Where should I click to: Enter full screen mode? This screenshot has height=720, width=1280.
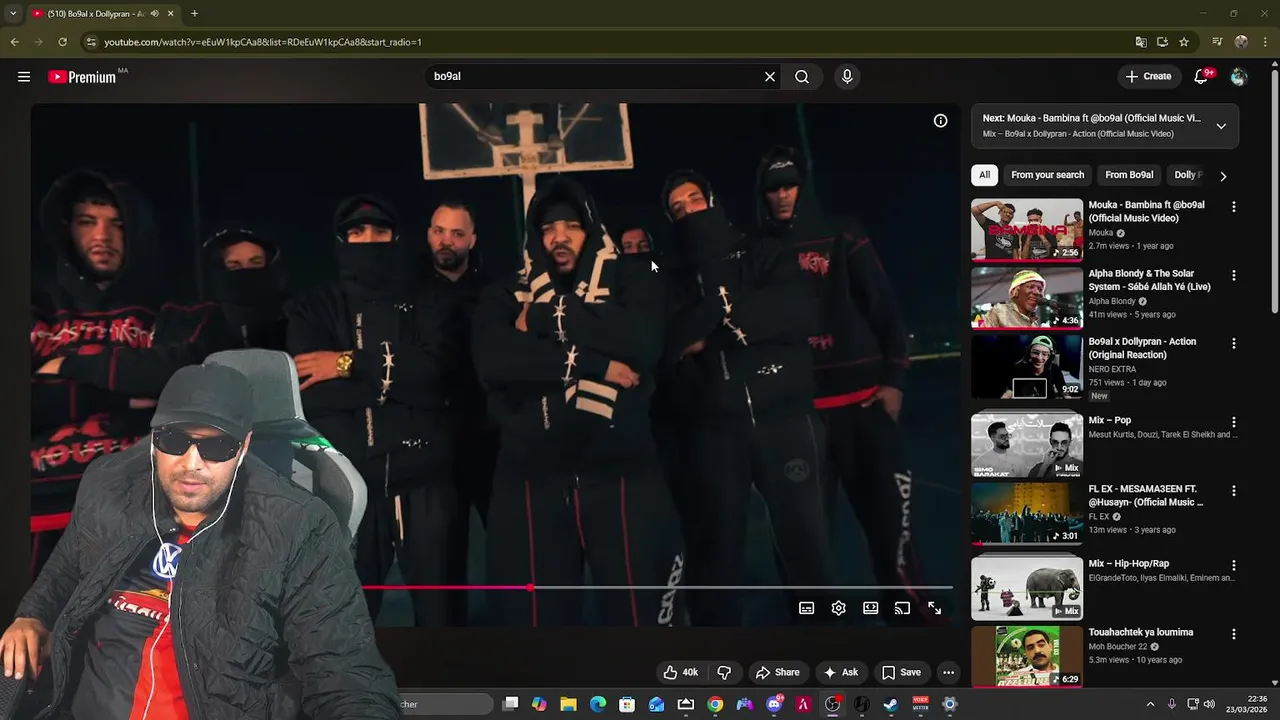[934, 608]
